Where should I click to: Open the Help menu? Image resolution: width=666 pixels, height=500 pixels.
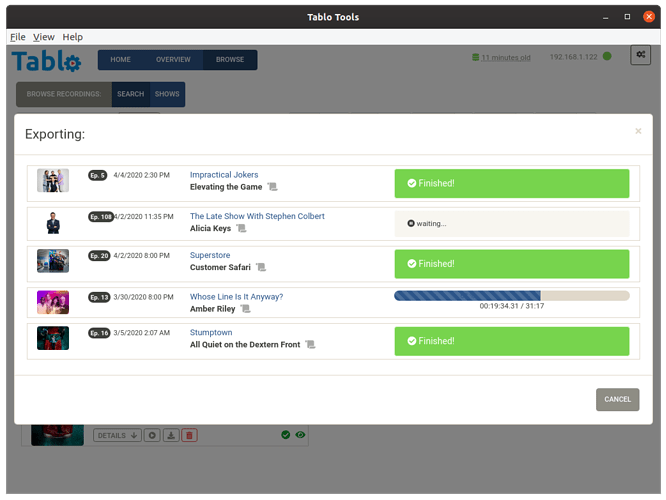coord(73,37)
